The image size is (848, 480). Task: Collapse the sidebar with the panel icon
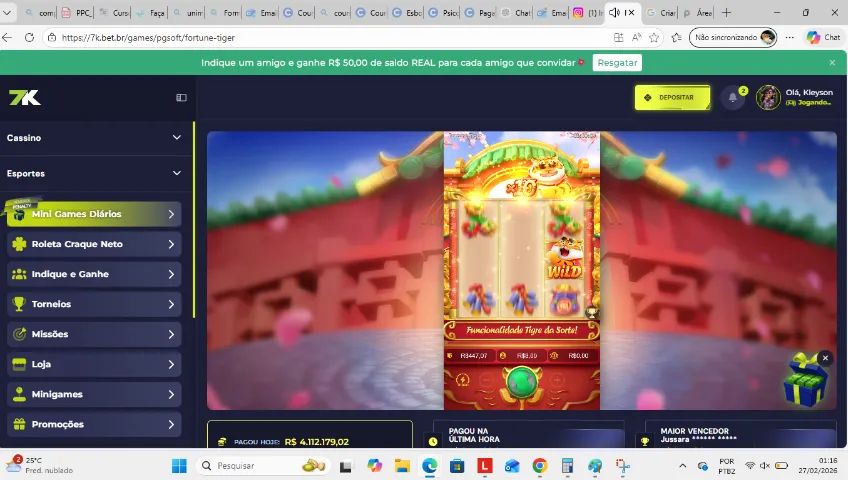point(181,98)
